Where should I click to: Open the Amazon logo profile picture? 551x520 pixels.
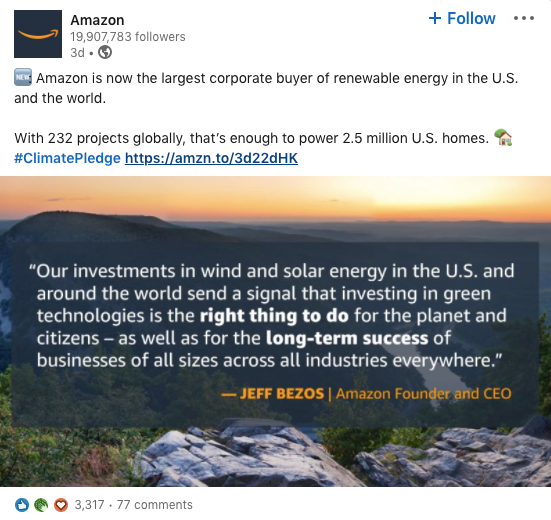(x=38, y=34)
